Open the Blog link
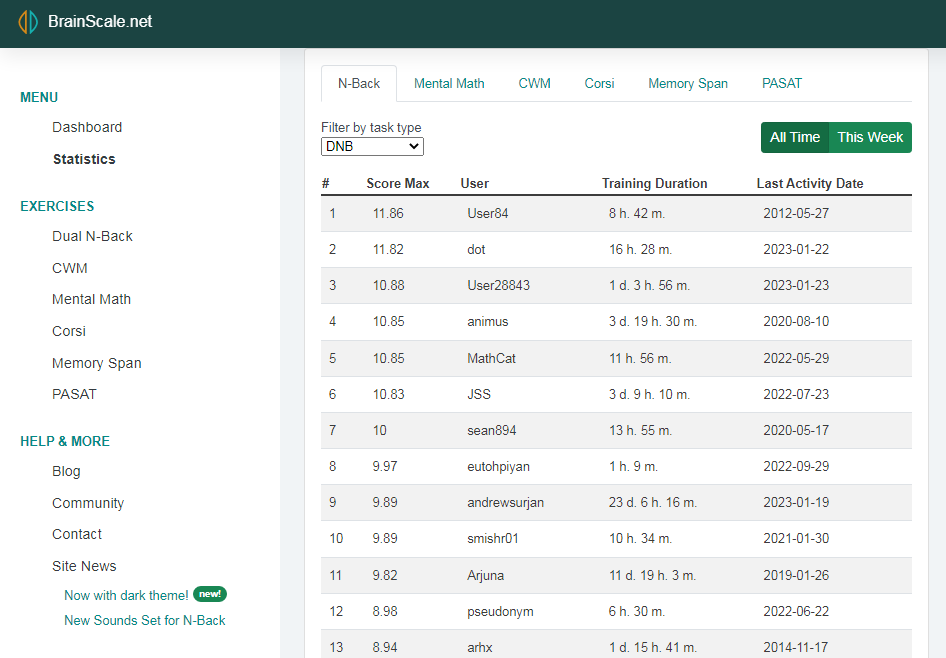Screen dimensions: 946x658 pyautogui.click(x=66, y=471)
